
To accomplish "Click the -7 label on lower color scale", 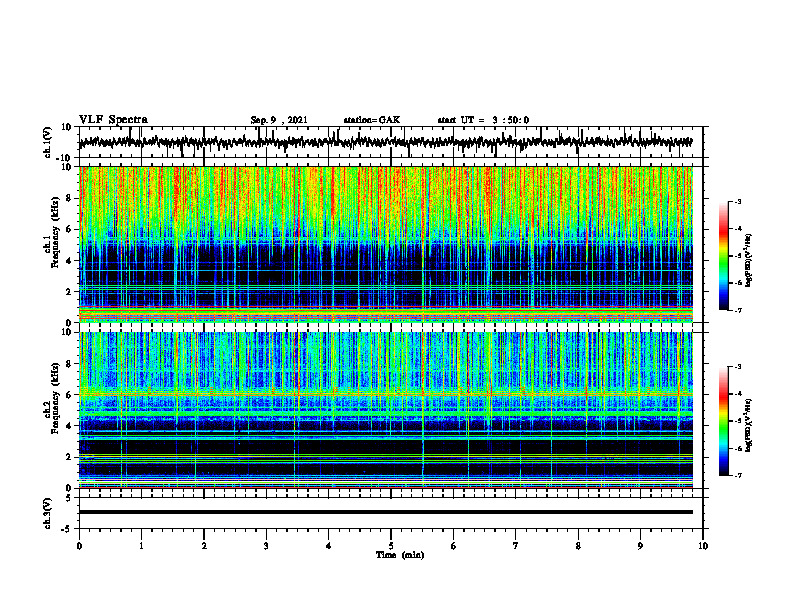I will (x=737, y=475).
